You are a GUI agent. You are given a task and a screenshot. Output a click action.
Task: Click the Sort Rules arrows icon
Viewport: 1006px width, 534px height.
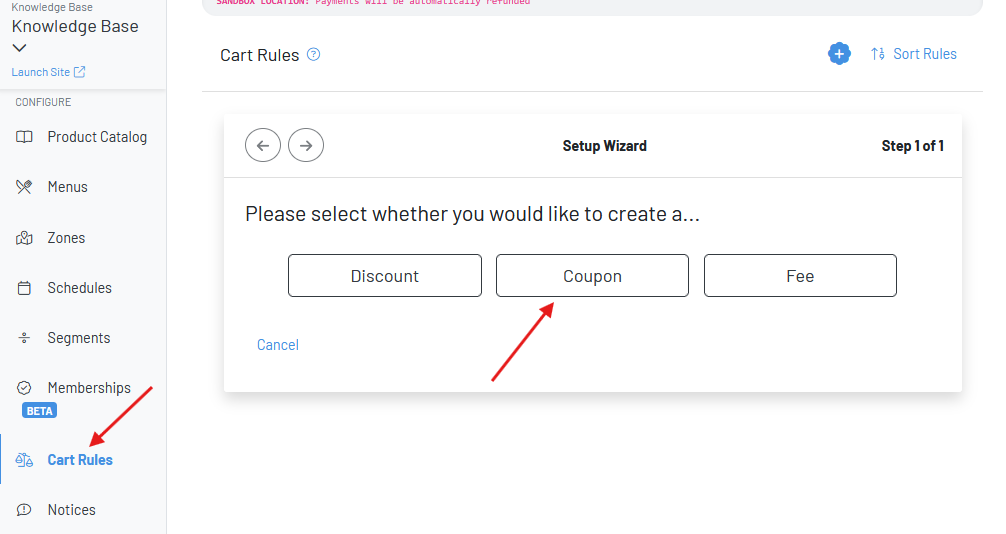[878, 54]
